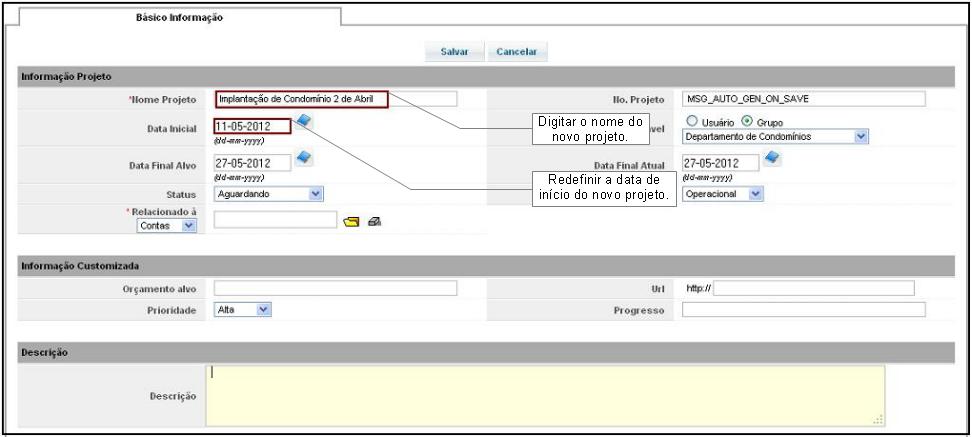Click the yellow folder select icon
The width and height of the screenshot is (972, 437).
(x=351, y=221)
